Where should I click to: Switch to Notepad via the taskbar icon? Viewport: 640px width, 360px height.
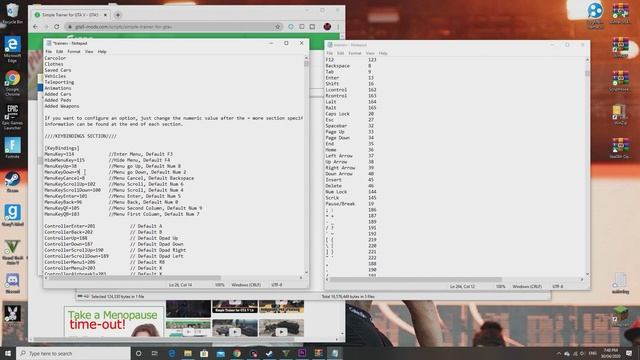[x=335, y=353]
